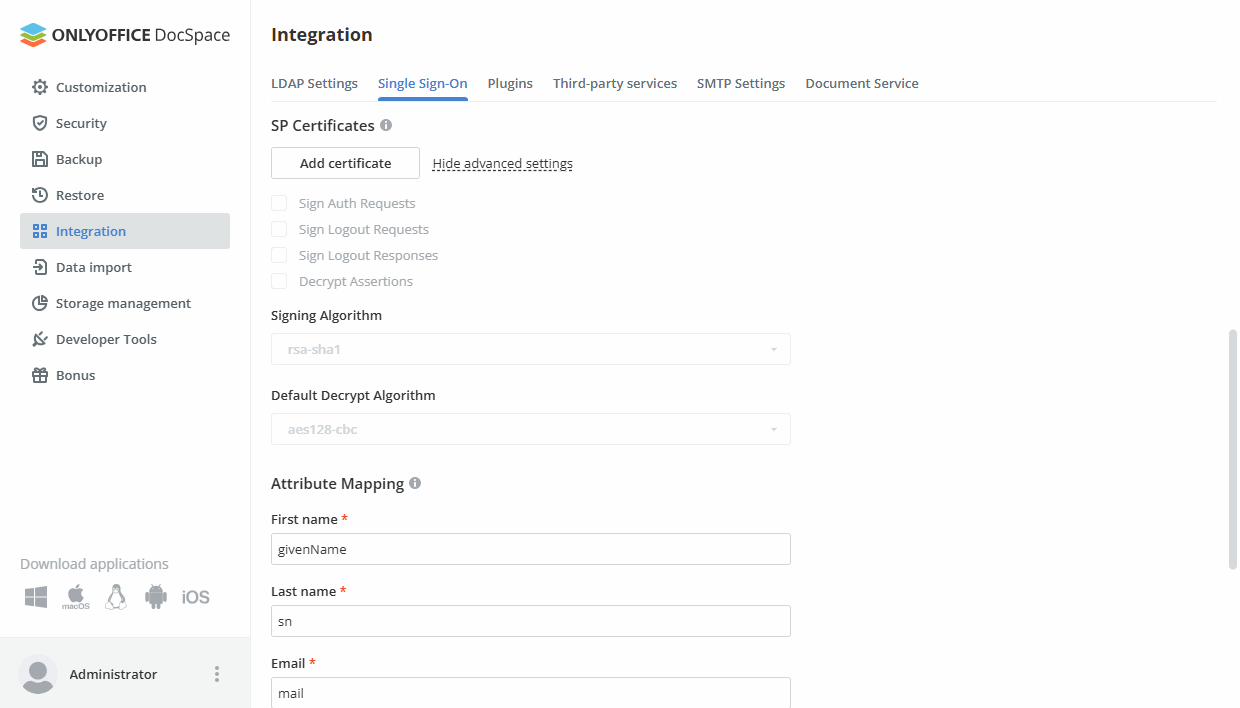Viewport: 1240px width, 708px height.
Task: Open the Security section in sidebar
Action: [x=80, y=123]
